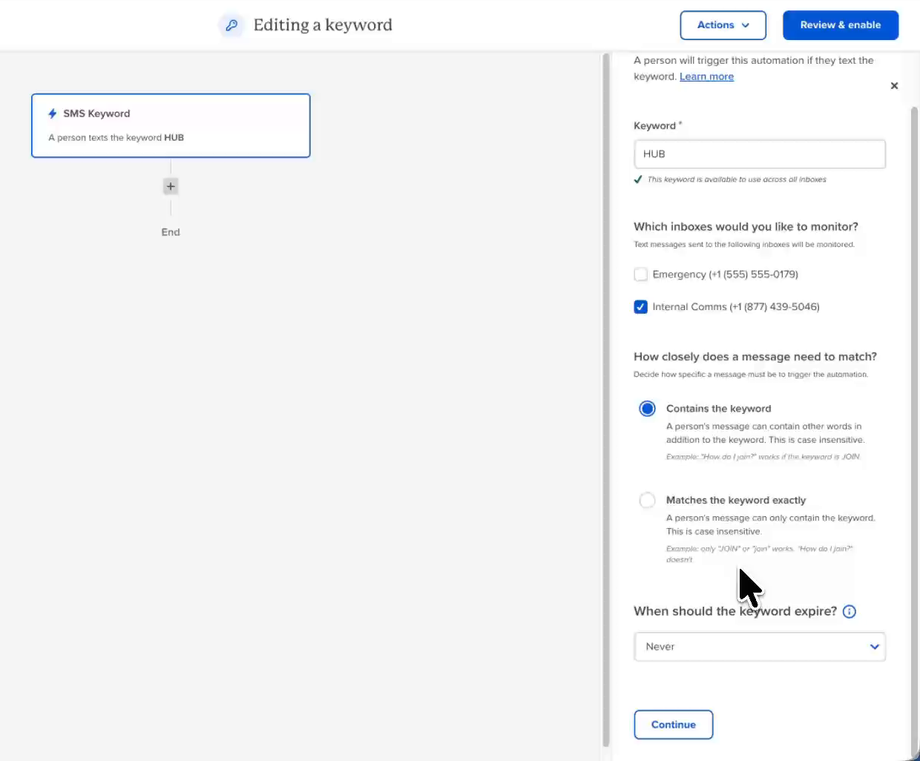Click the Review & enable button

click(x=840, y=25)
